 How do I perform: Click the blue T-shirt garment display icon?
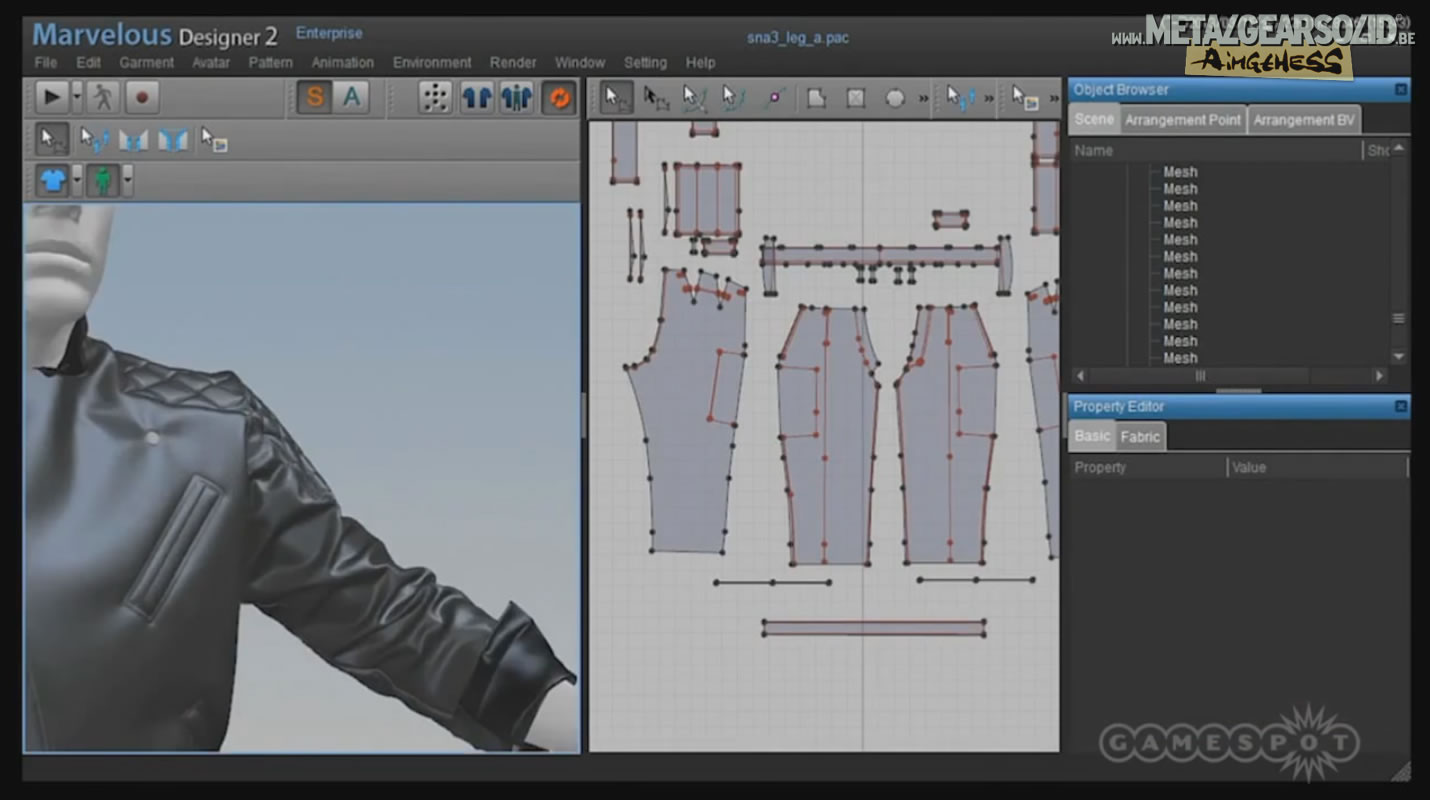(53, 181)
